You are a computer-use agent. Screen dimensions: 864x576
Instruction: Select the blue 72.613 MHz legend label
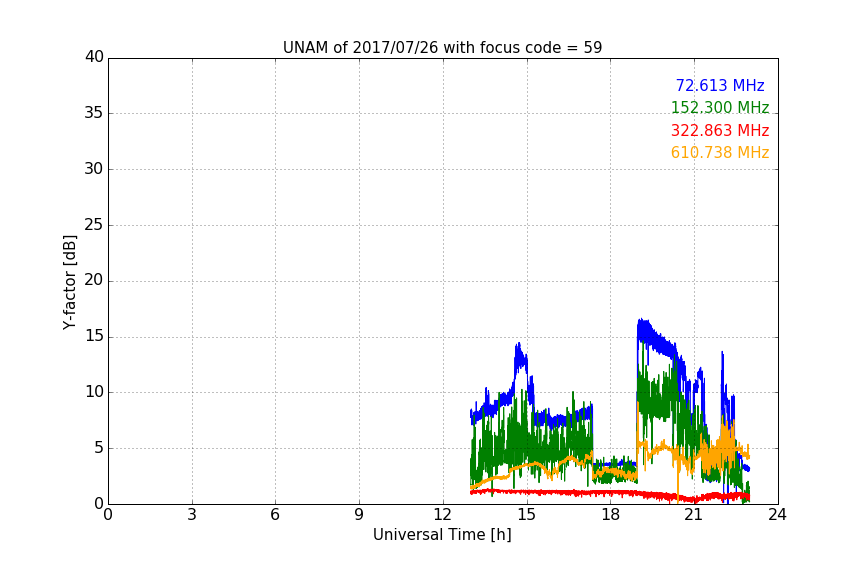[x=720, y=85]
